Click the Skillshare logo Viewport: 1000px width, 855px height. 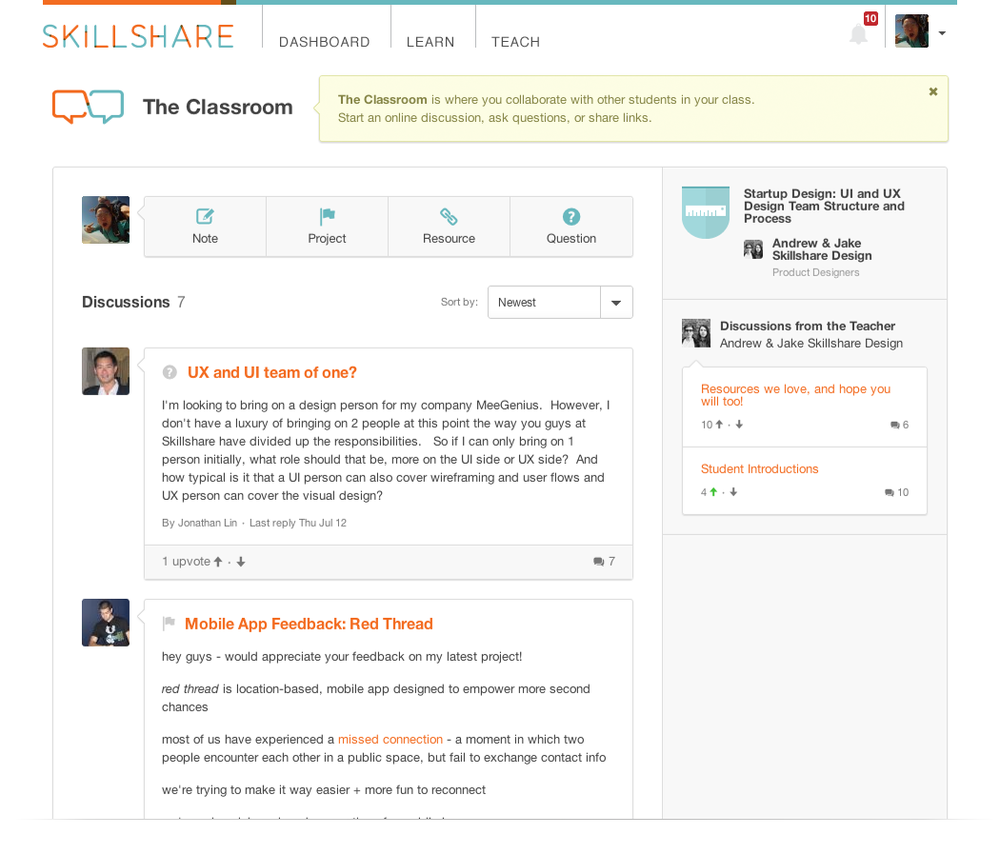pyautogui.click(x=138, y=36)
